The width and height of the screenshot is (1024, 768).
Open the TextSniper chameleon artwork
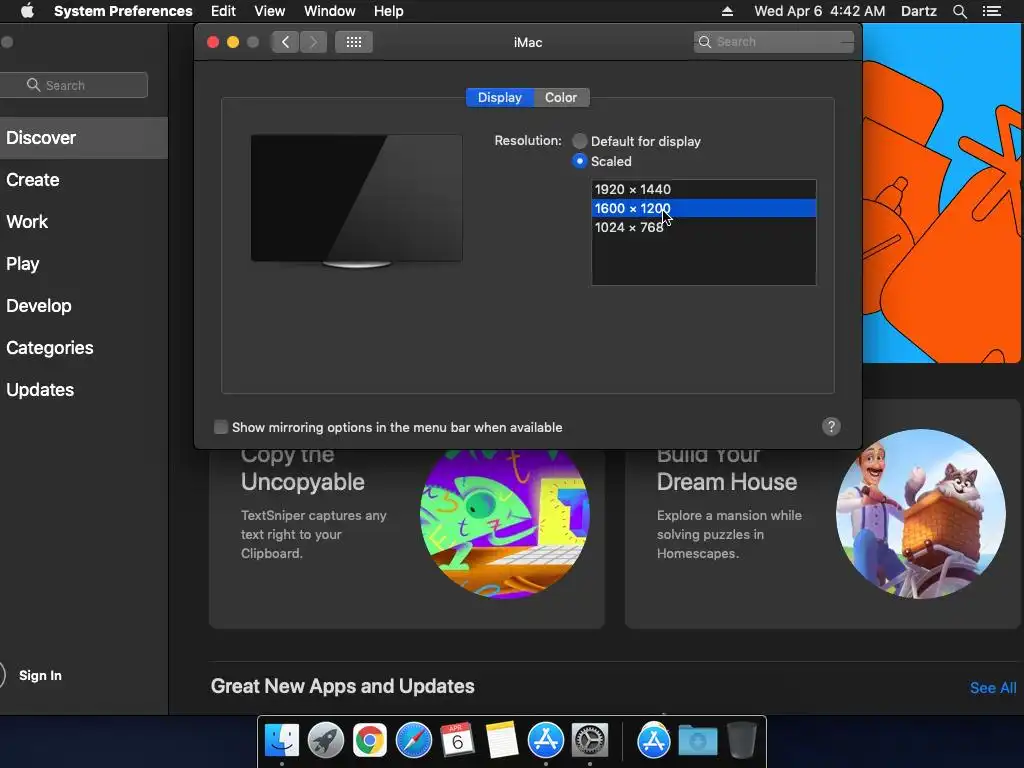(505, 522)
